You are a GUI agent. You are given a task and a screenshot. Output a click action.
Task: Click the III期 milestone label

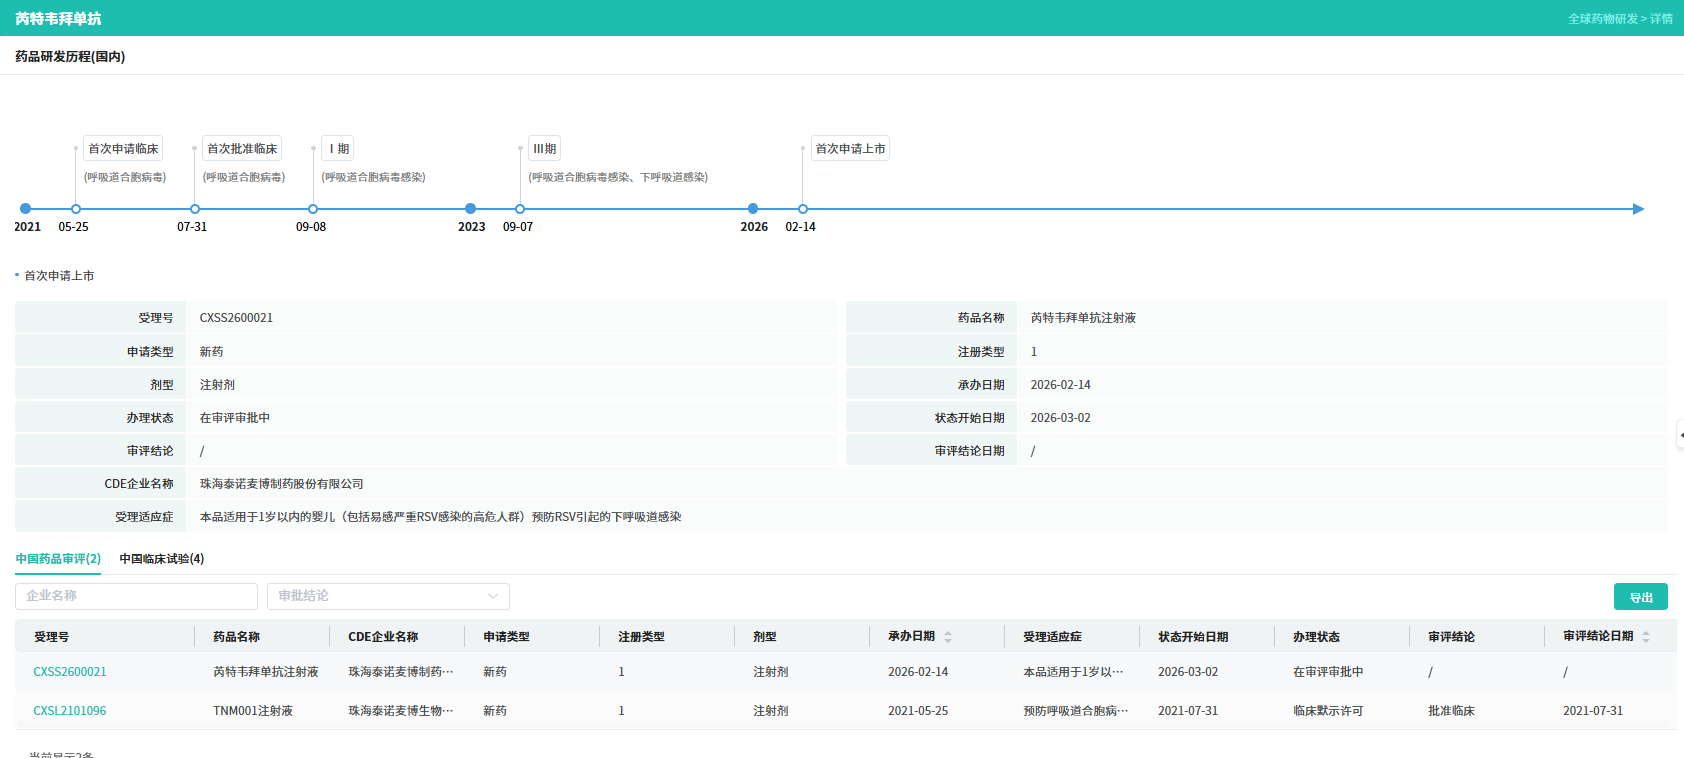544,149
